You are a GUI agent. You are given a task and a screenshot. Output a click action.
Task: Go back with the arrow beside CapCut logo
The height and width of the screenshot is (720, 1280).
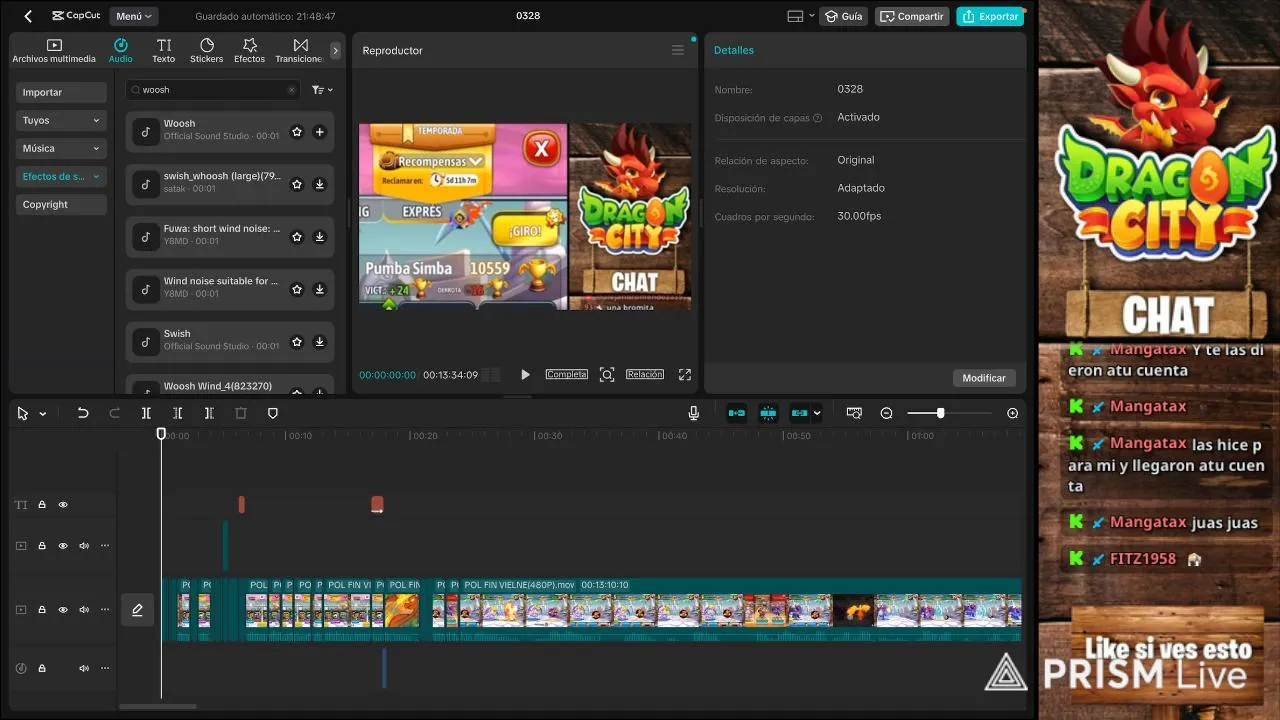[x=28, y=16]
